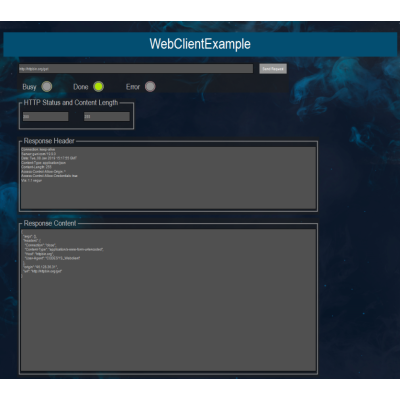The height and width of the screenshot is (400, 400).
Task: Click the URL input field
Action: 136,69
